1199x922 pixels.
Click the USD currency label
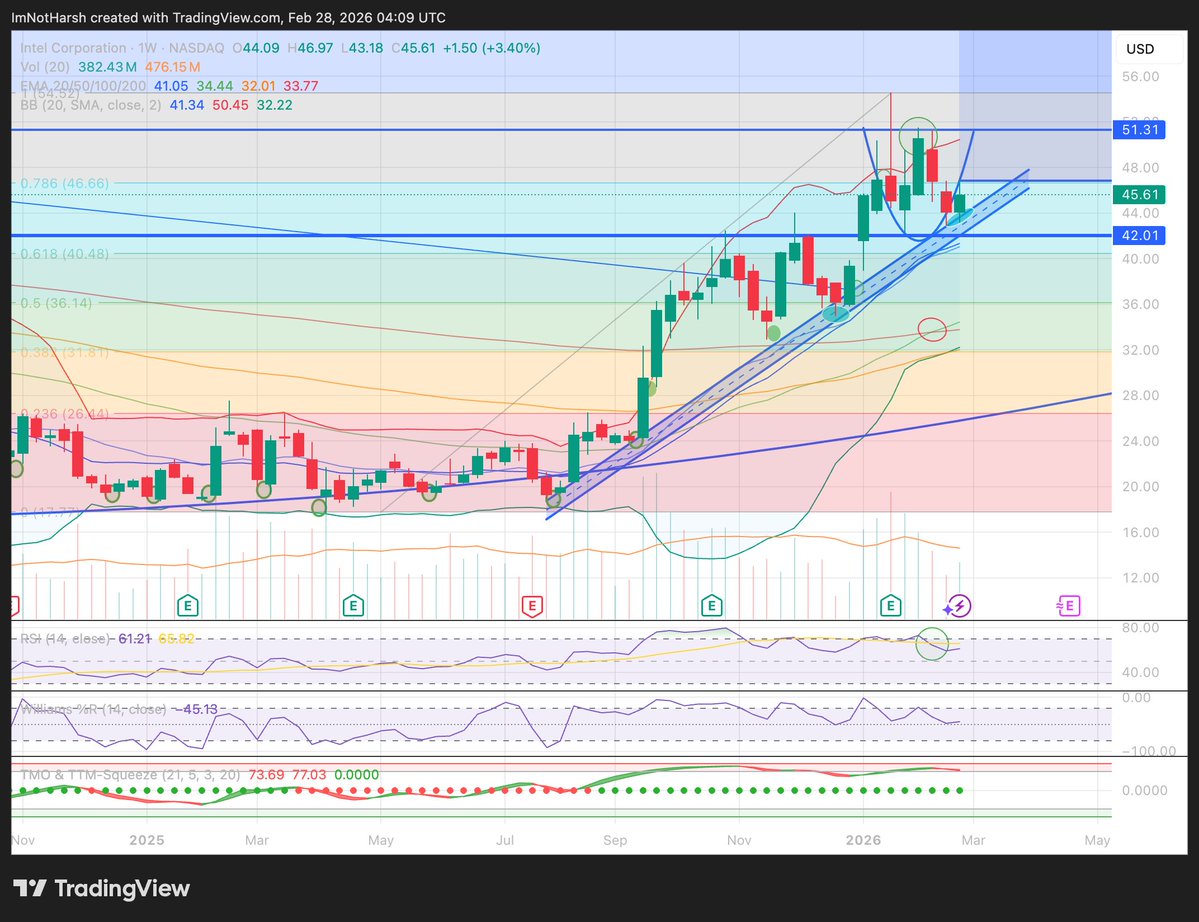point(1140,49)
